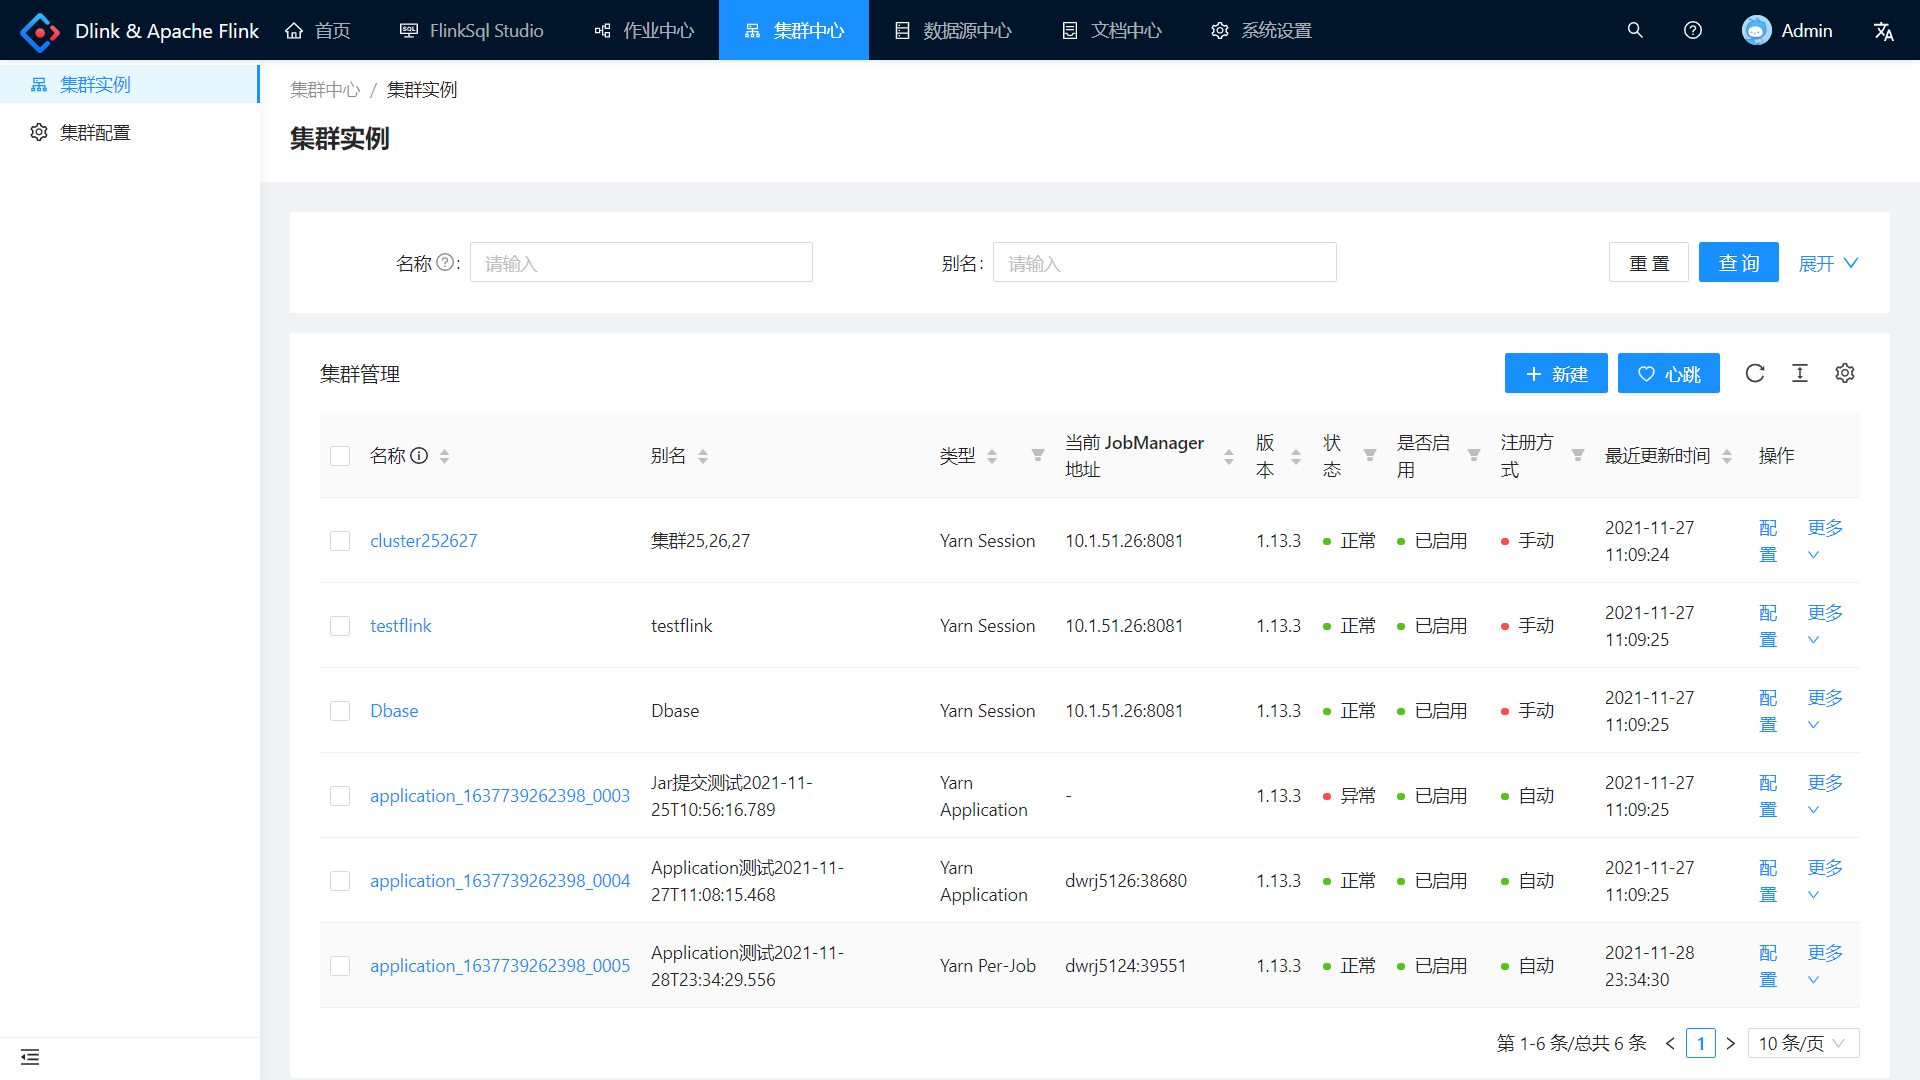Toggle checkbox for cluster252627 row
Viewport: 1920px width, 1080px height.
tap(339, 541)
